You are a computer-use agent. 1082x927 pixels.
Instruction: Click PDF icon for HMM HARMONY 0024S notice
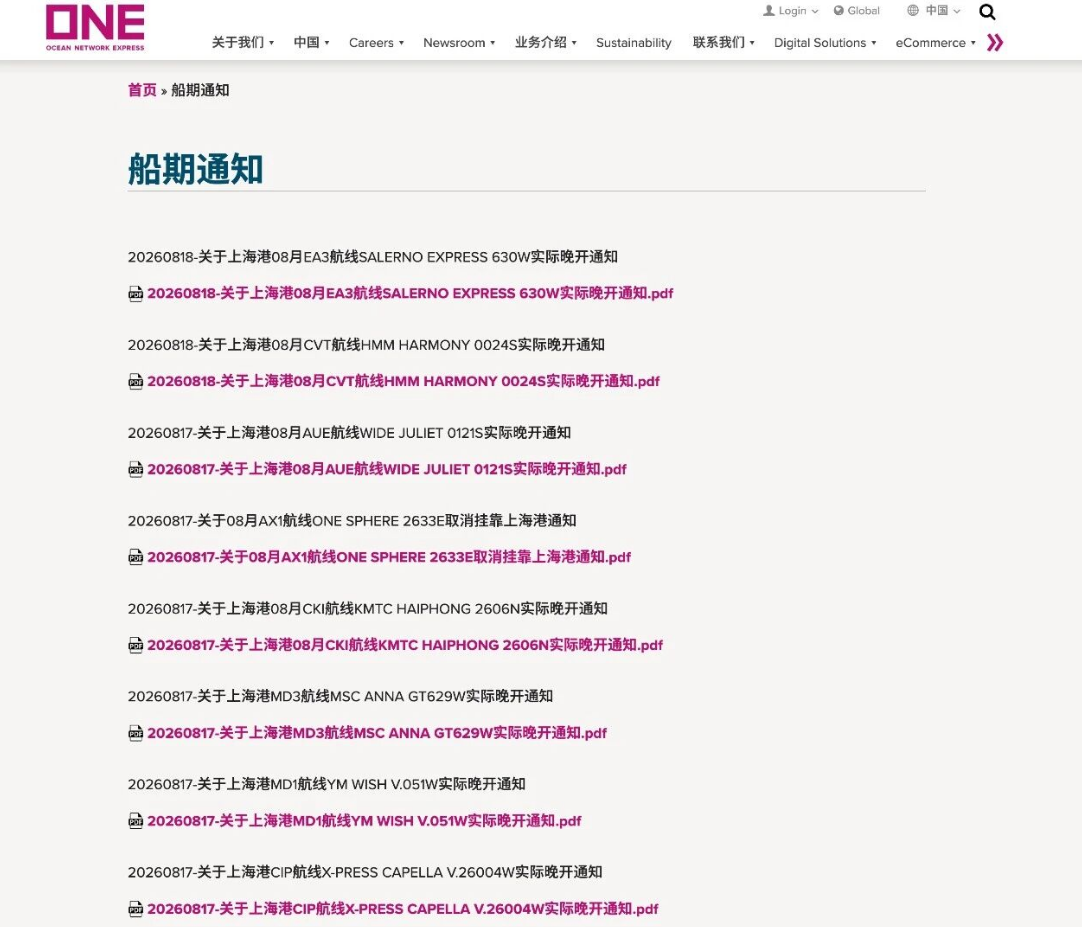(136, 381)
